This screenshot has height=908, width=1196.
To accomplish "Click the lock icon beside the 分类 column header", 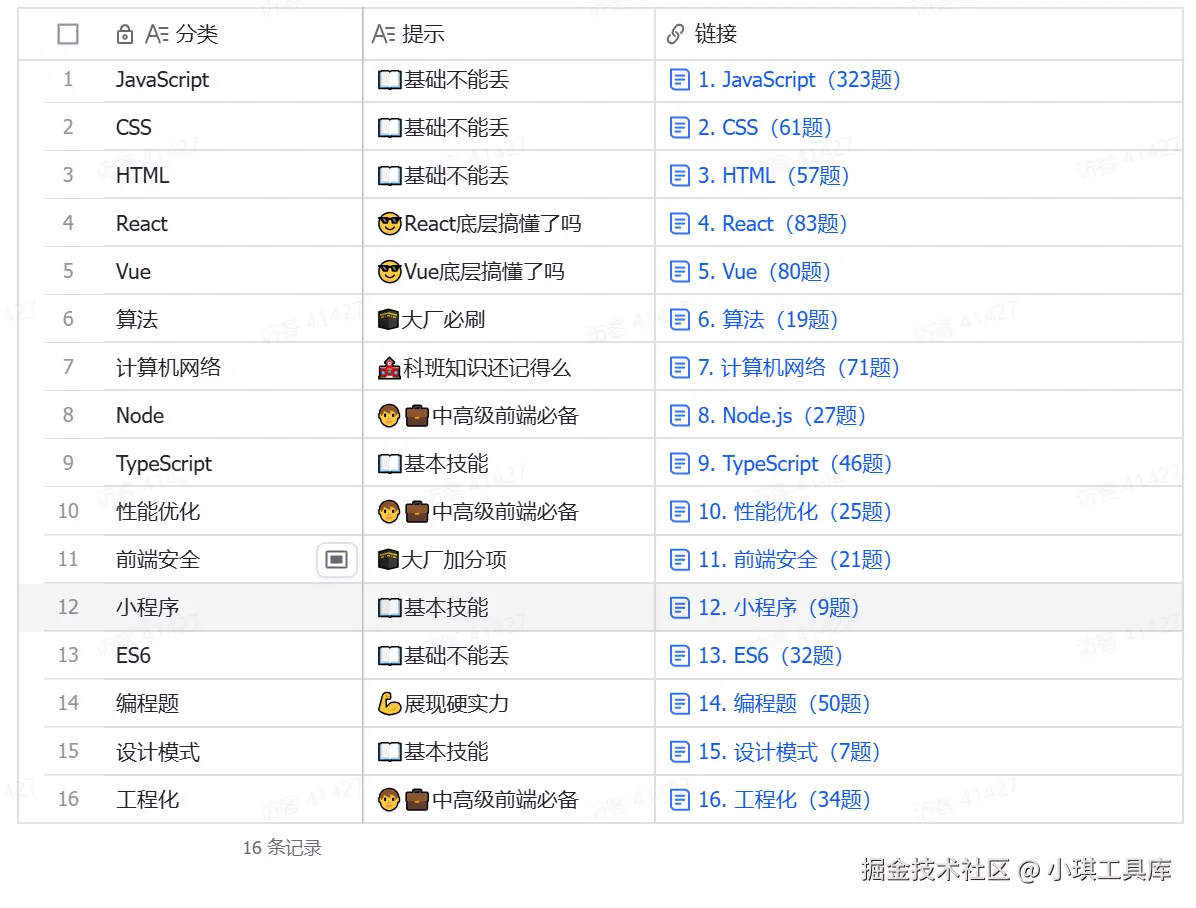I will [125, 34].
